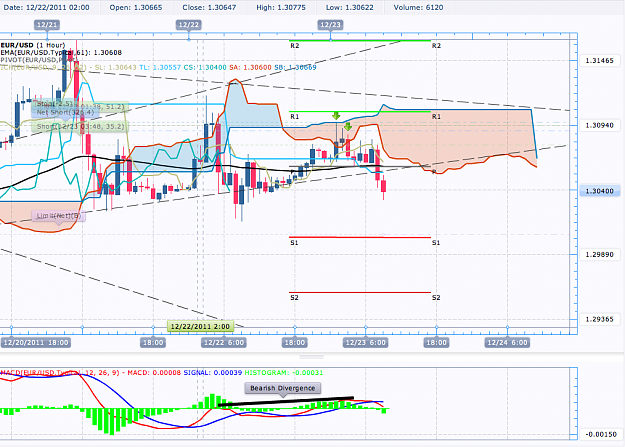Grab the divider handle between price and MACD panels
The width and height of the screenshot is (625, 447).
pyautogui.click(x=312, y=356)
